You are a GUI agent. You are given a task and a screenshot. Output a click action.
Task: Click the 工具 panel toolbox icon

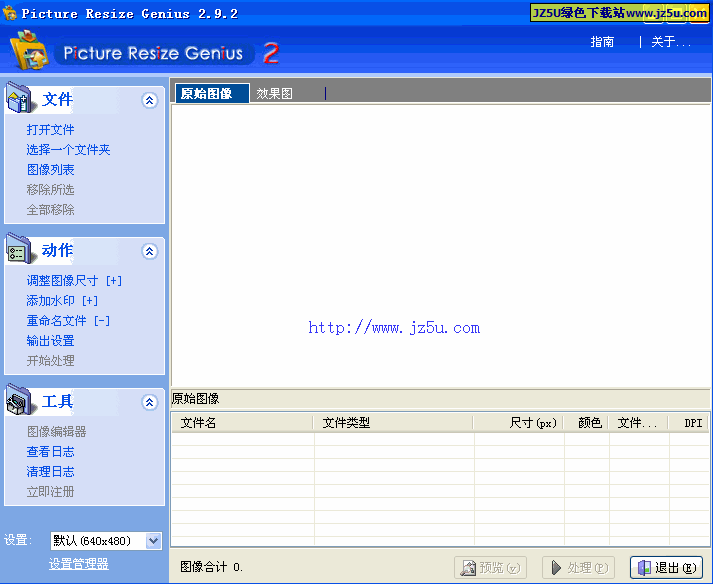tap(20, 399)
